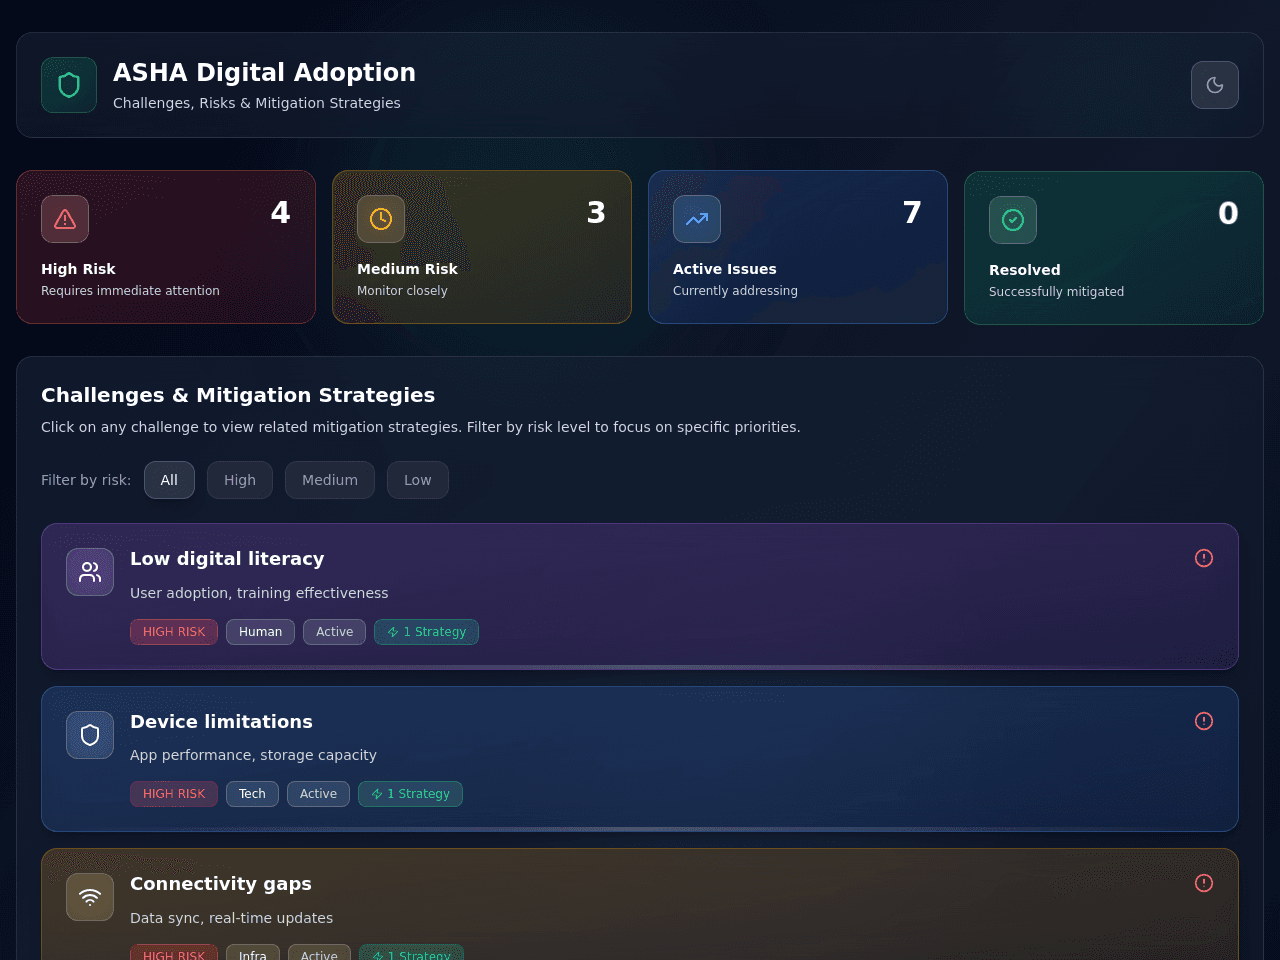Click the ASHA Digital Adoption title
The image size is (1280, 960).
tap(264, 72)
